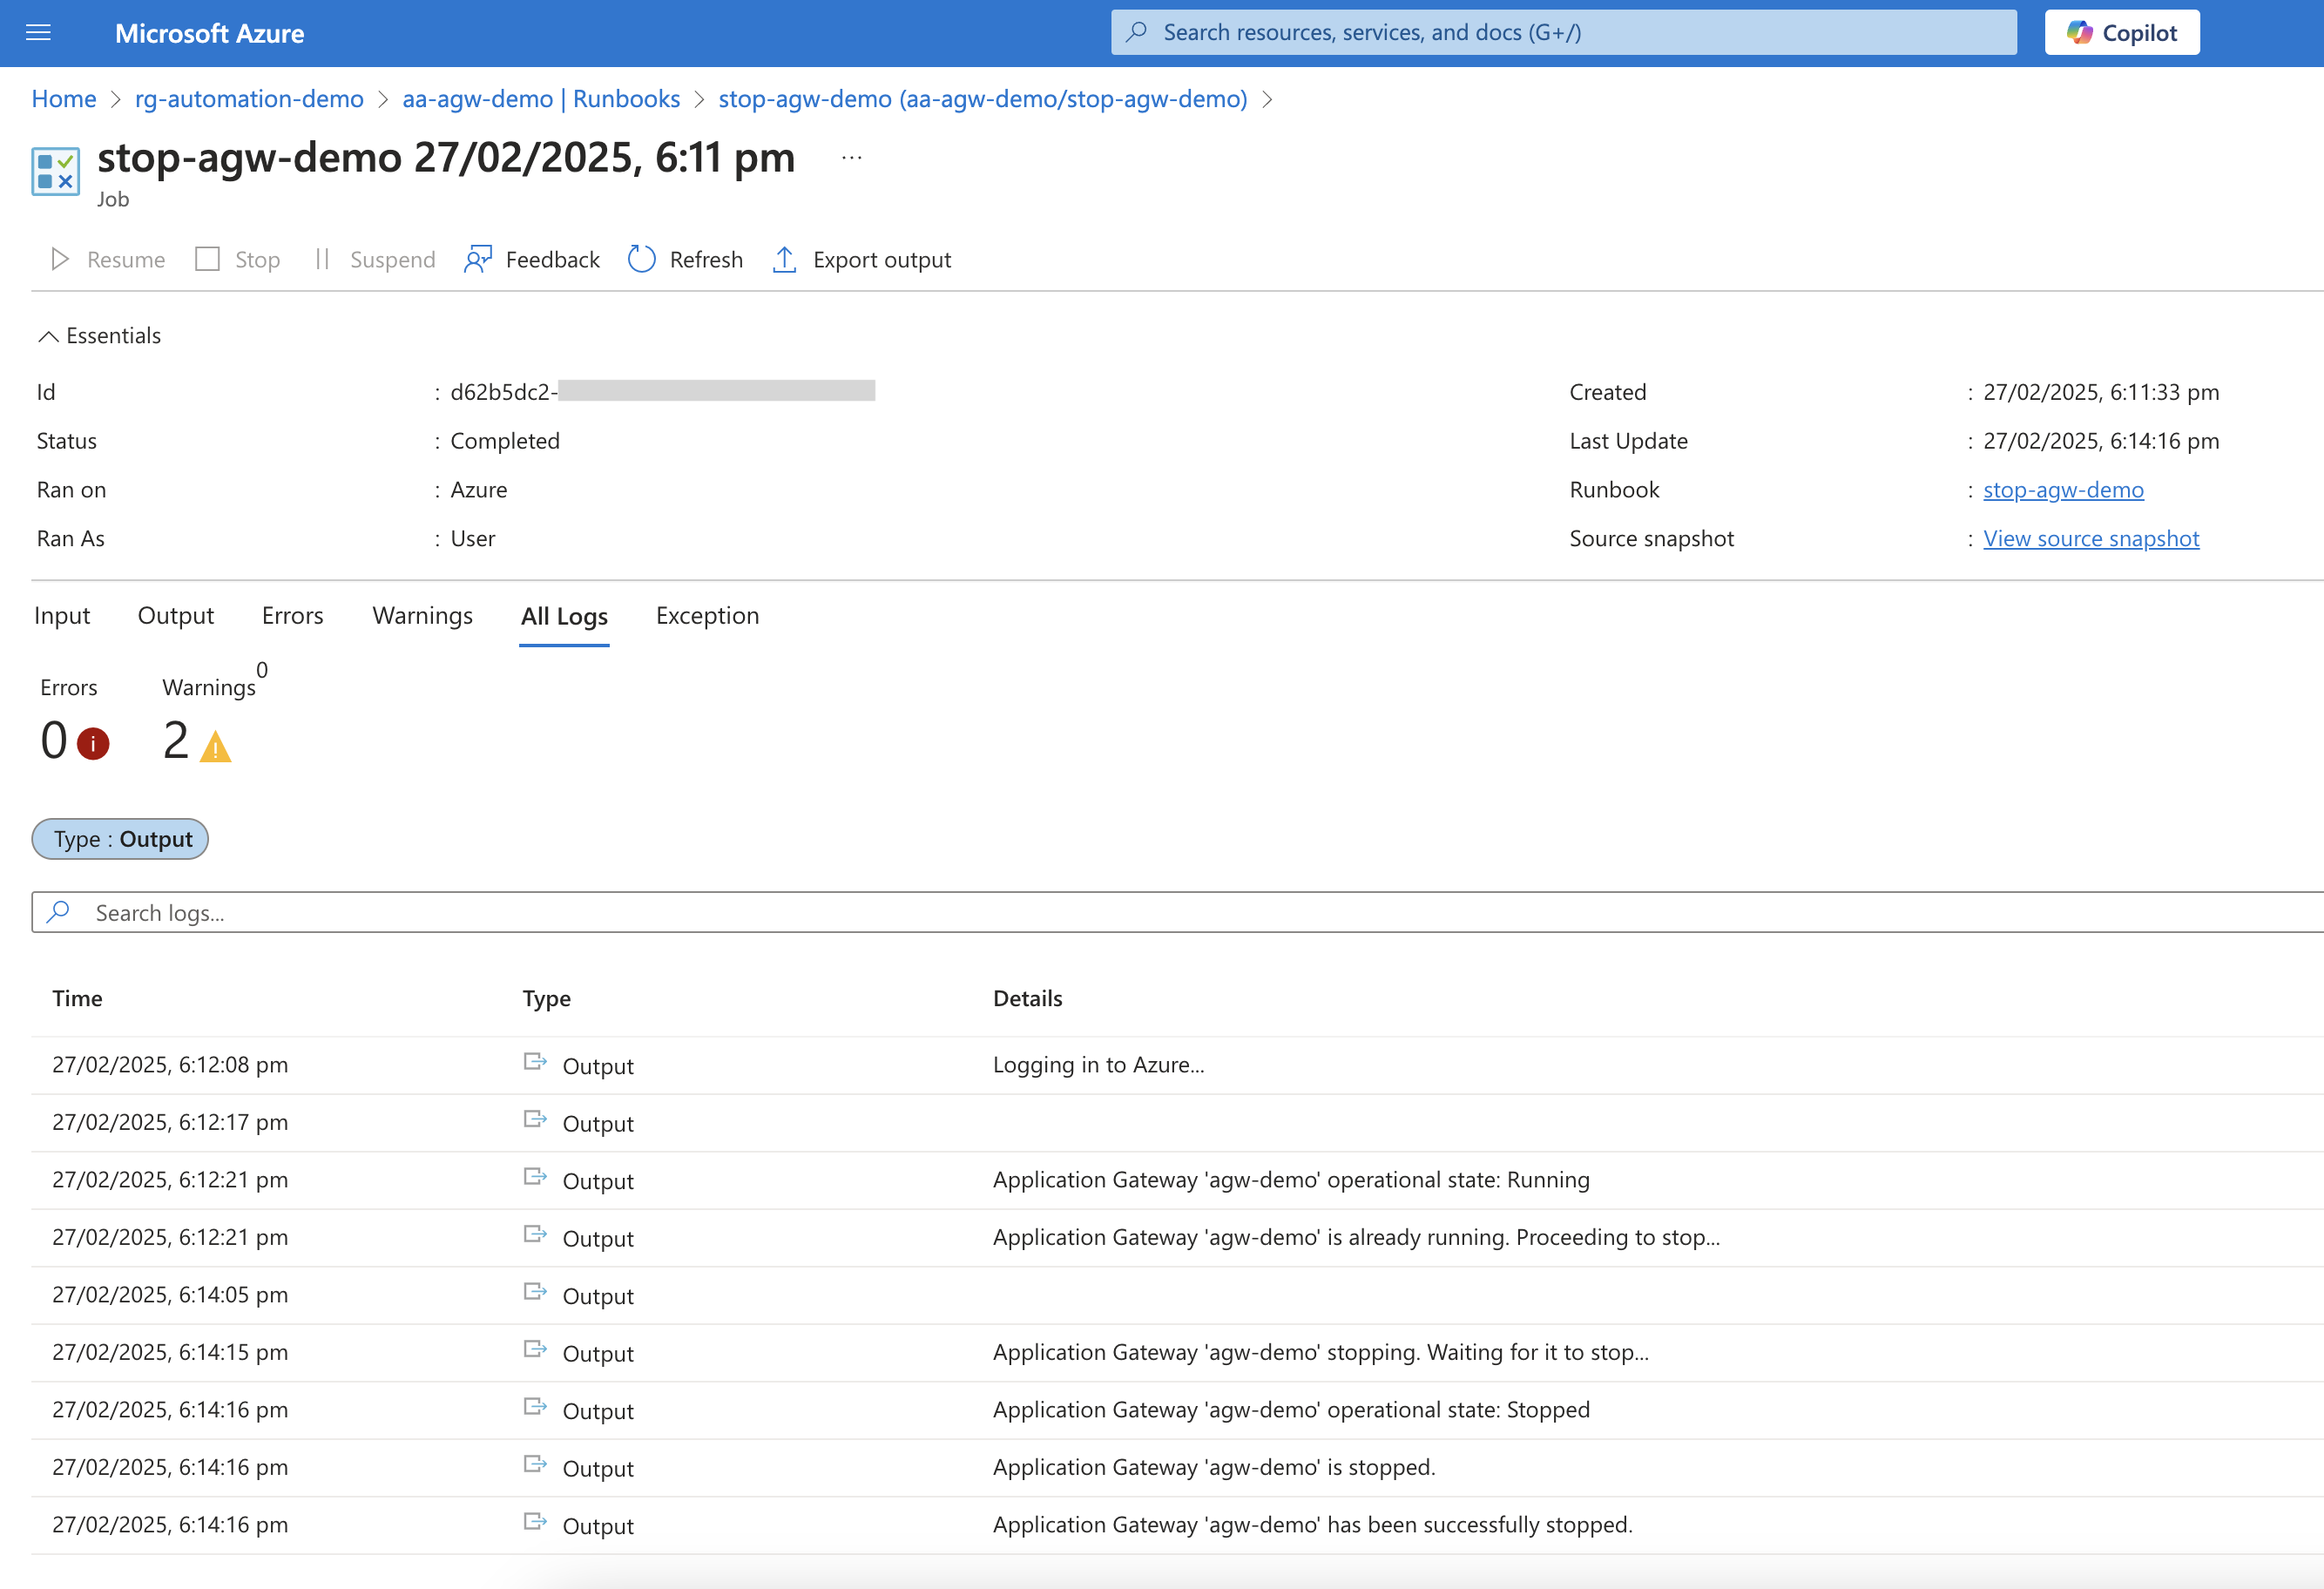This screenshot has height=1589, width=2324.
Task: Select 'operational state: Running' log detail
Action: click(x=1291, y=1180)
